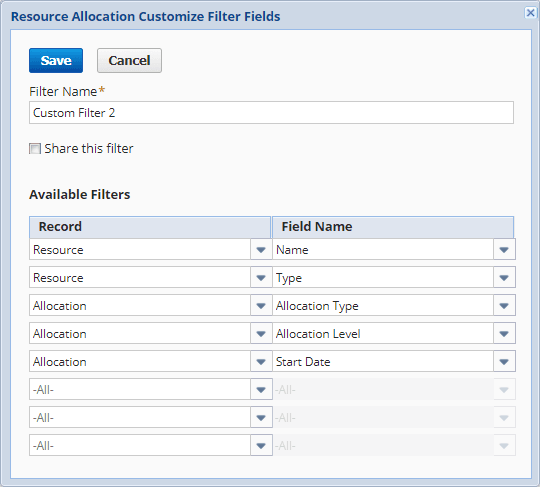540x487 pixels.
Task: Open Record dropdown in the Type row
Action: point(261,277)
